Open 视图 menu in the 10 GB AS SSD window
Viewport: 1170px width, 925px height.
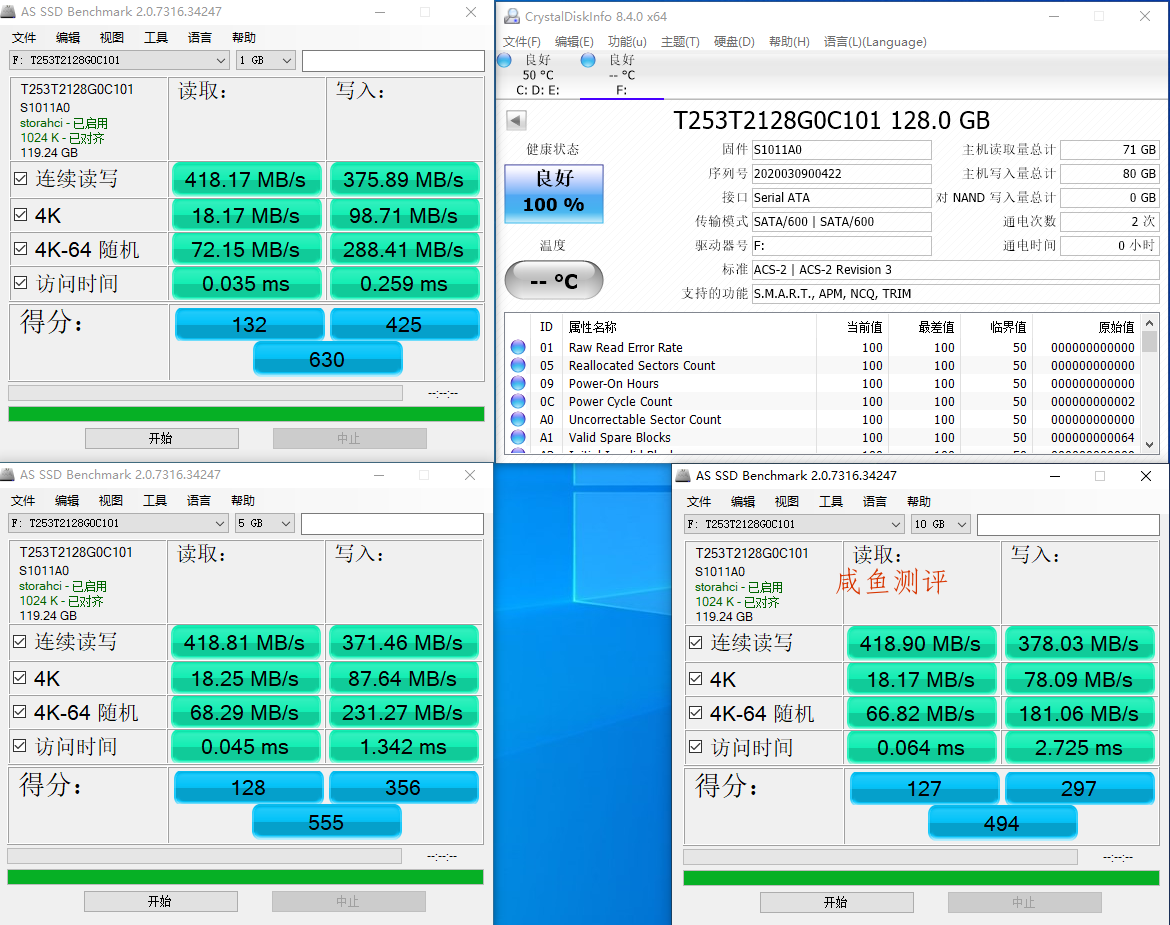(x=786, y=501)
